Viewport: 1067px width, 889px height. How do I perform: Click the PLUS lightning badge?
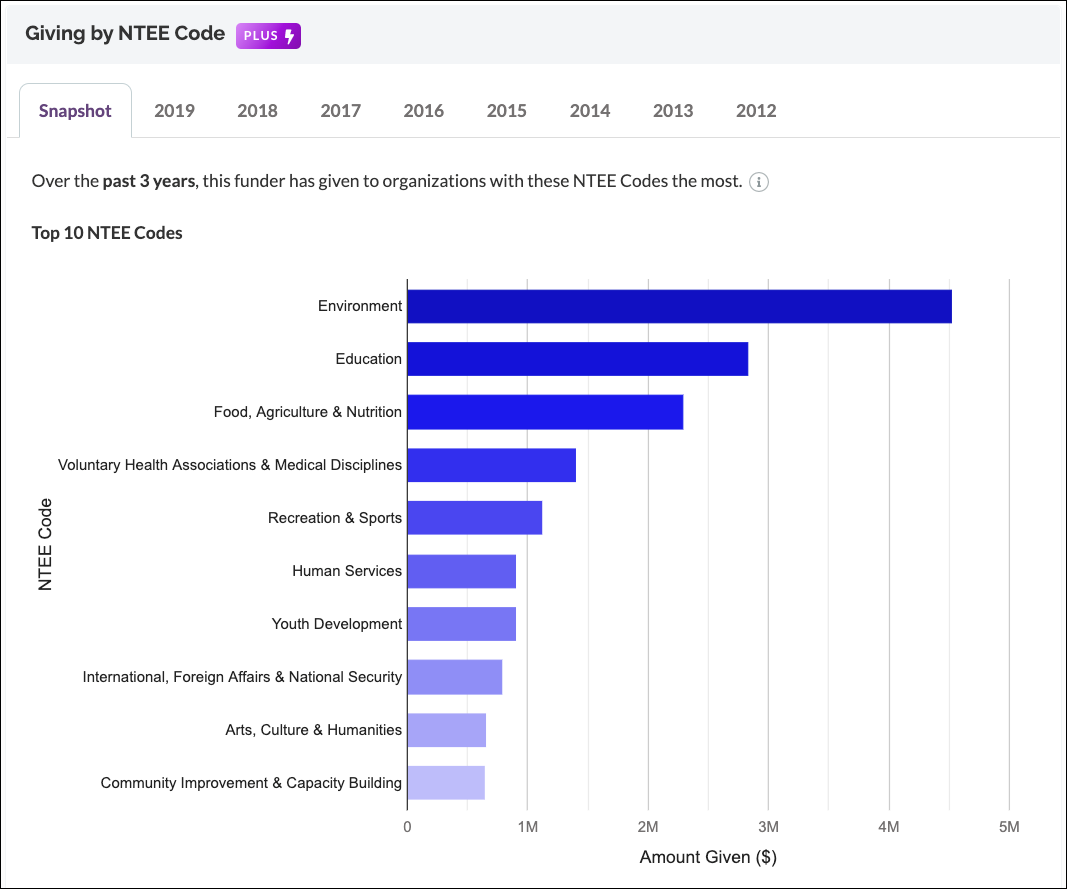click(267, 35)
